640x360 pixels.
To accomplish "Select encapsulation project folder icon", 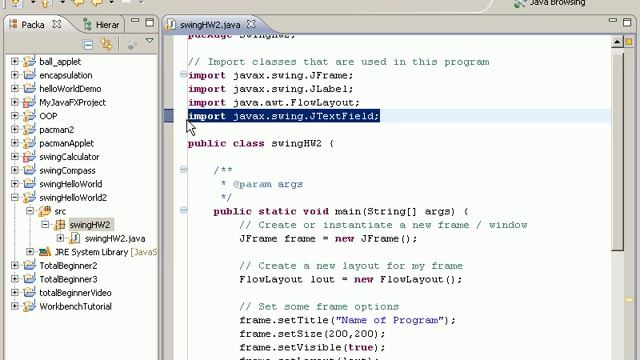I will (x=29, y=75).
